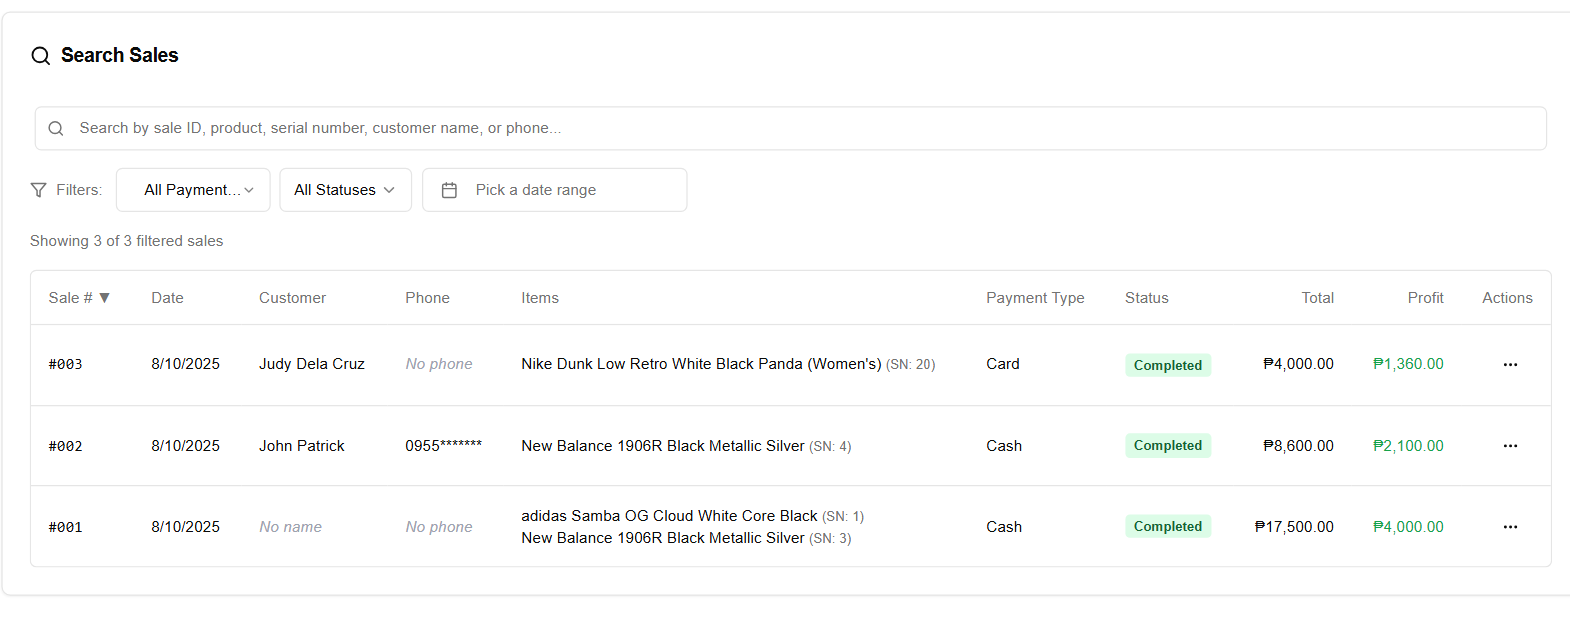Click John Patrick's masked phone number
The width and height of the screenshot is (1570, 617).
[443, 446]
